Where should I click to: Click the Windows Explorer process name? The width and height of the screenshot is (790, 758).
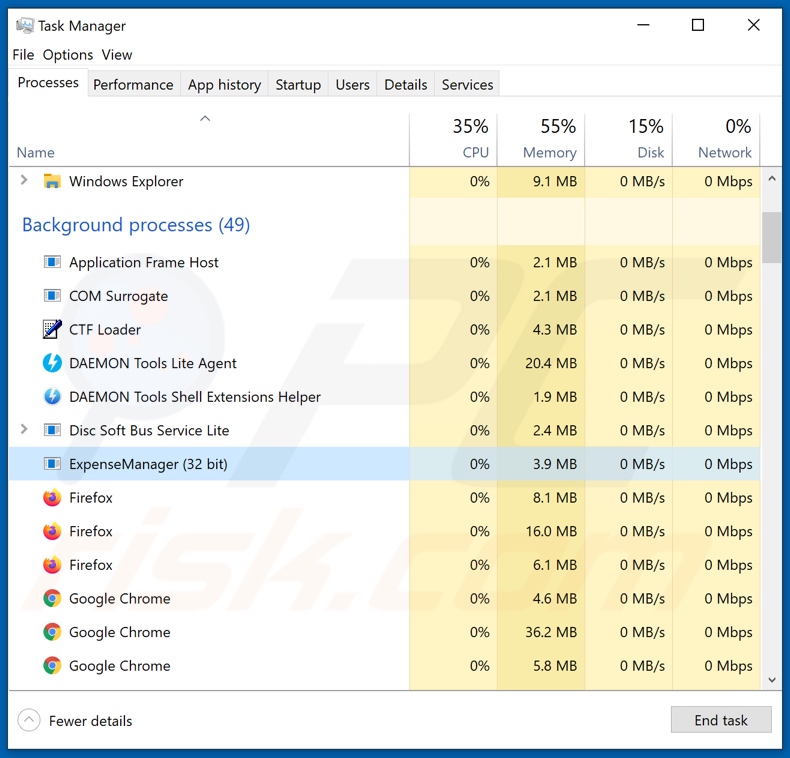pos(126,181)
